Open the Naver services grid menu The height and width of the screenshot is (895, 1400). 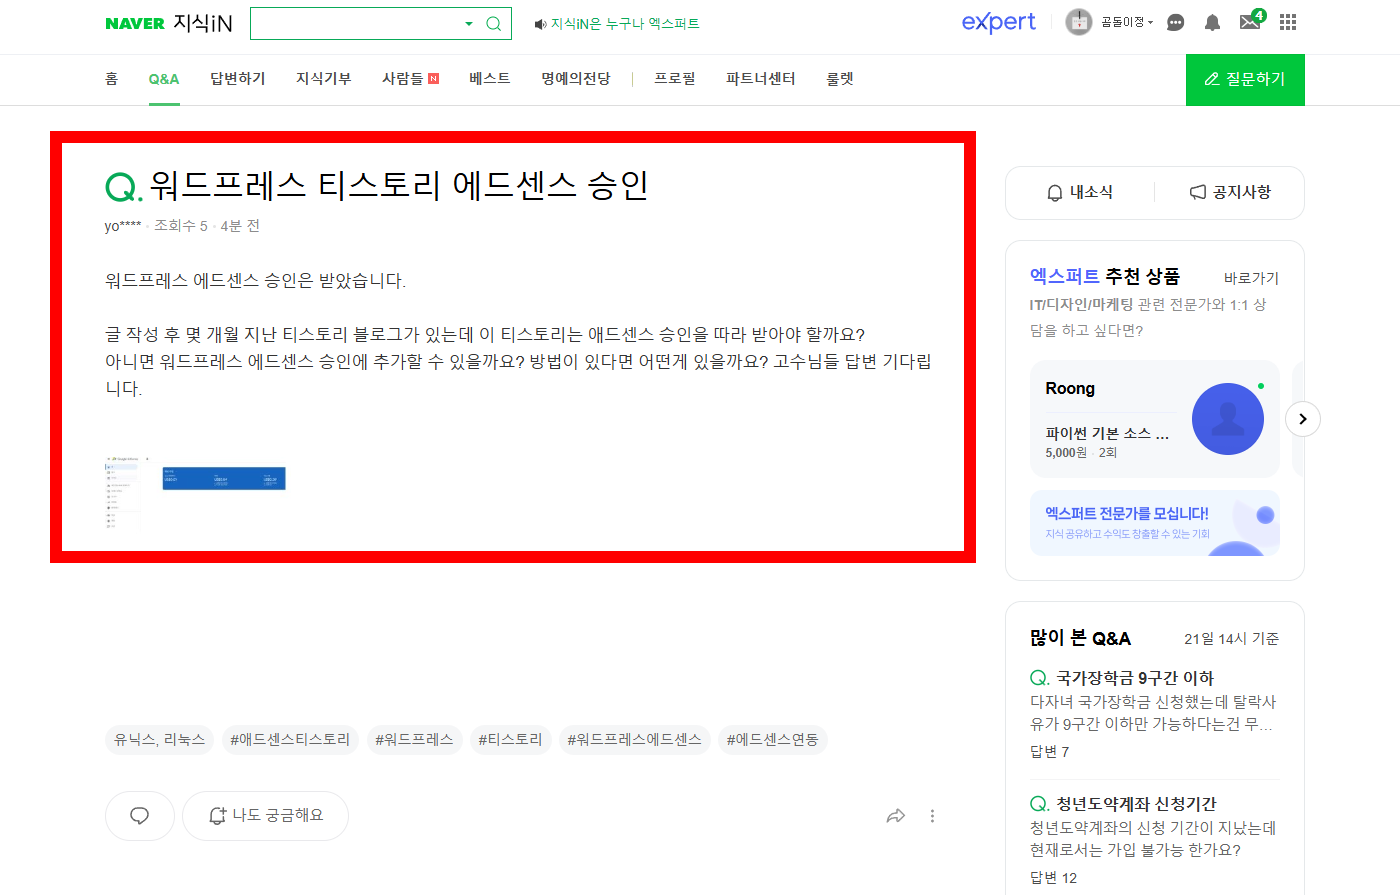(1288, 22)
